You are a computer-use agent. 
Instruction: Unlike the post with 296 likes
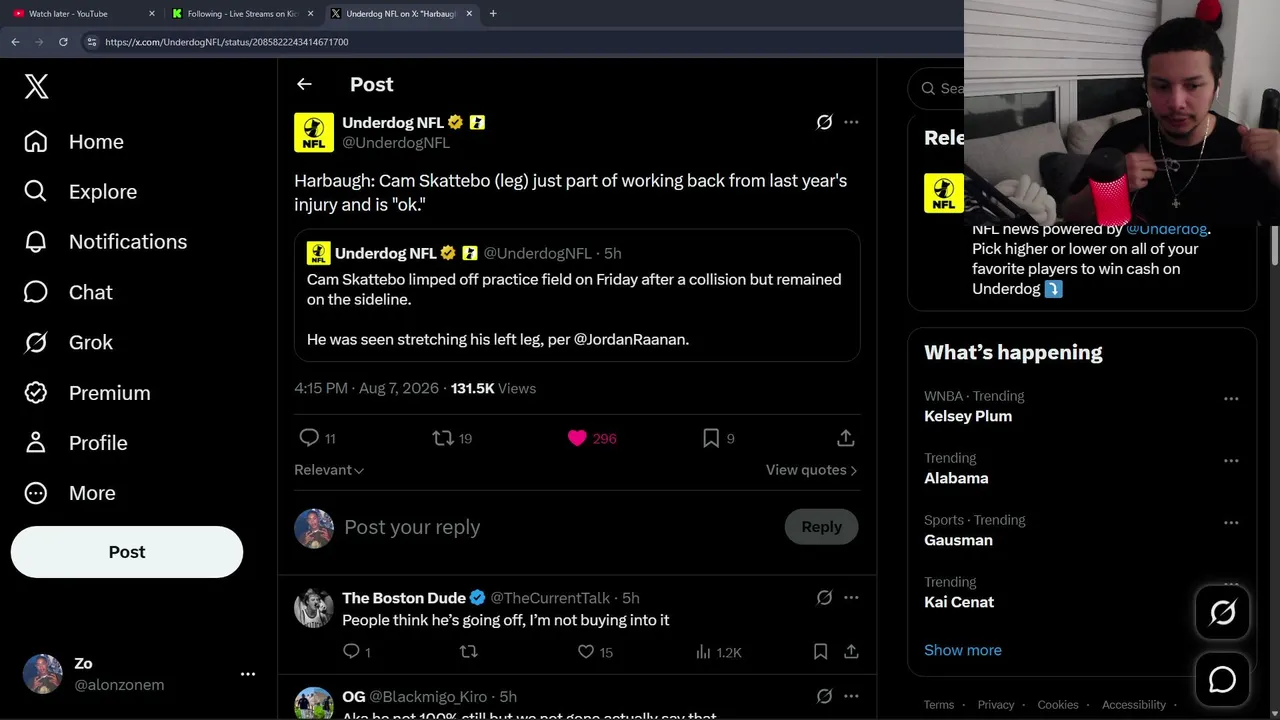(591, 438)
